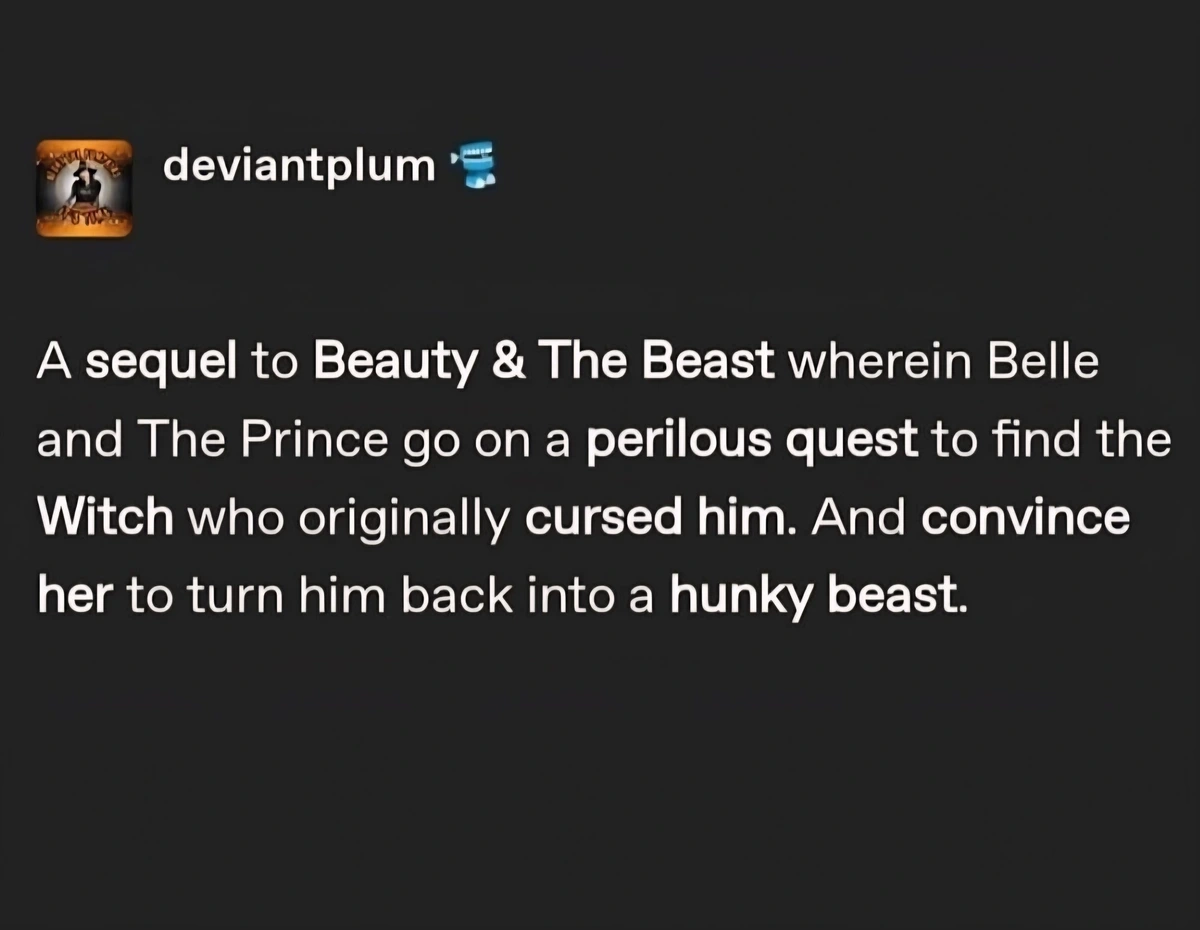Click "The Prince" in the post text
This screenshot has height=930, width=1200.
(266, 441)
